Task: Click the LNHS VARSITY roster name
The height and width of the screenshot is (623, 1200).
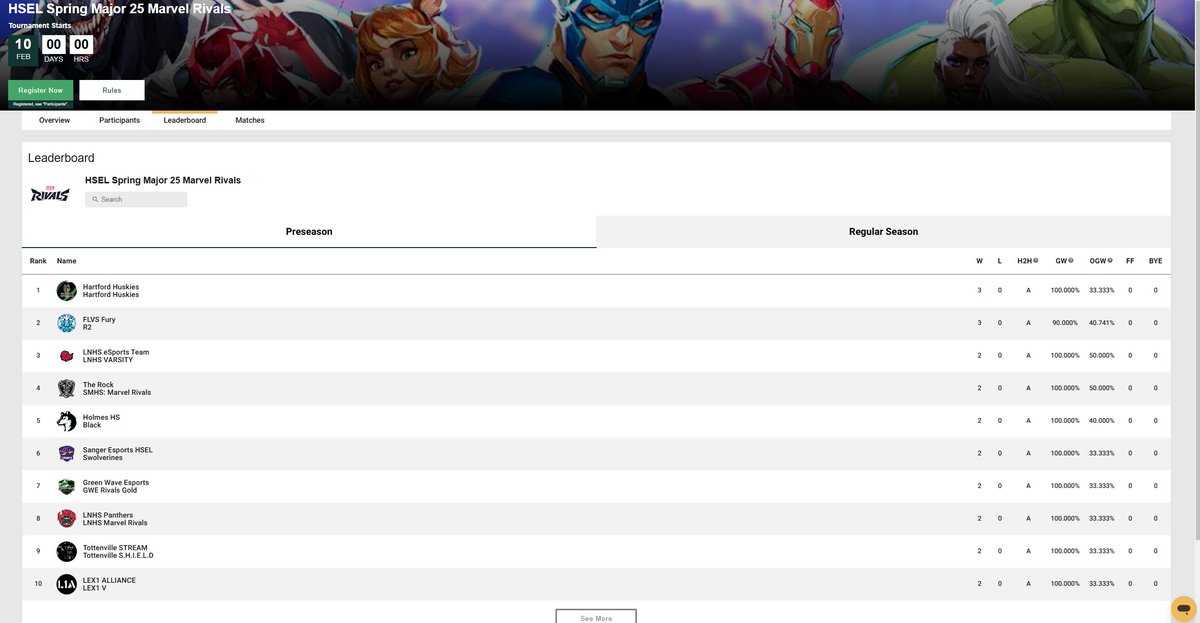Action: click(108, 360)
